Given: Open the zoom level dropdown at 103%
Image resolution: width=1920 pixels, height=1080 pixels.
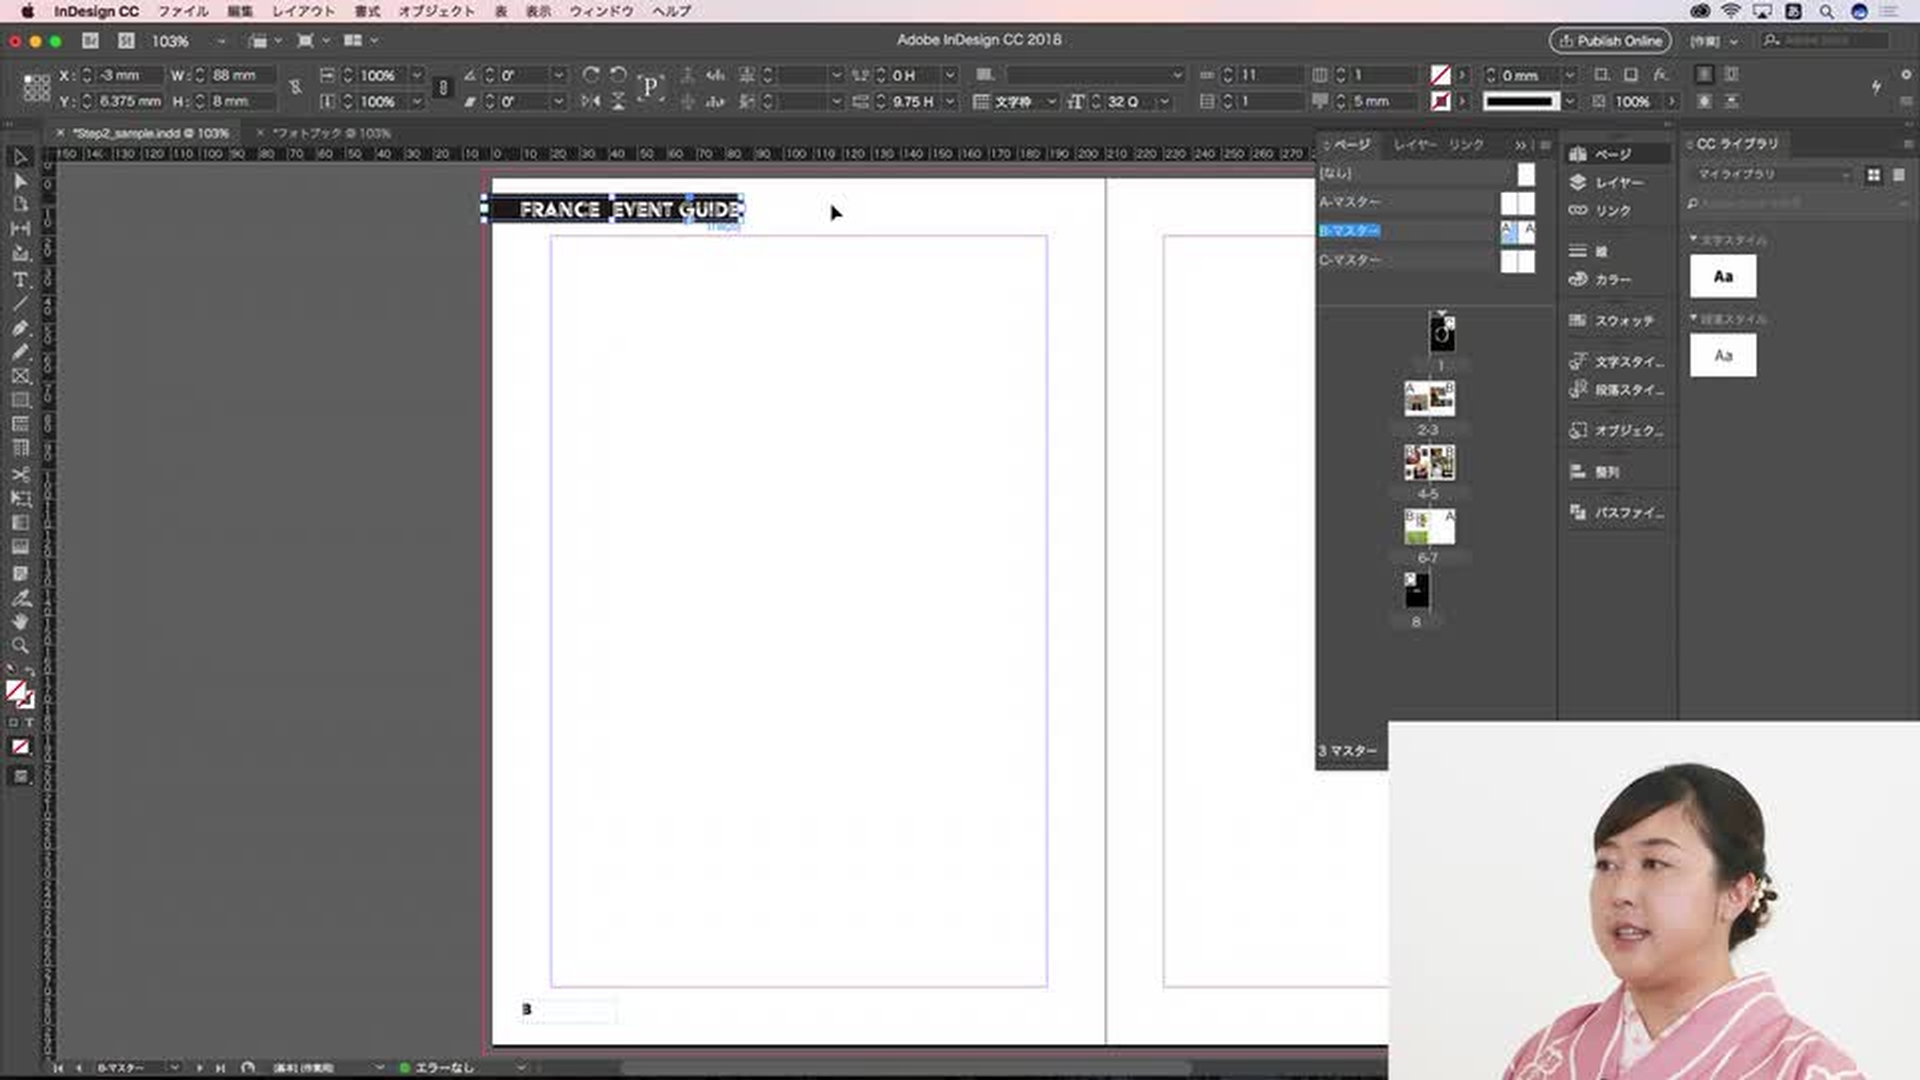Looking at the screenshot, I should [221, 41].
